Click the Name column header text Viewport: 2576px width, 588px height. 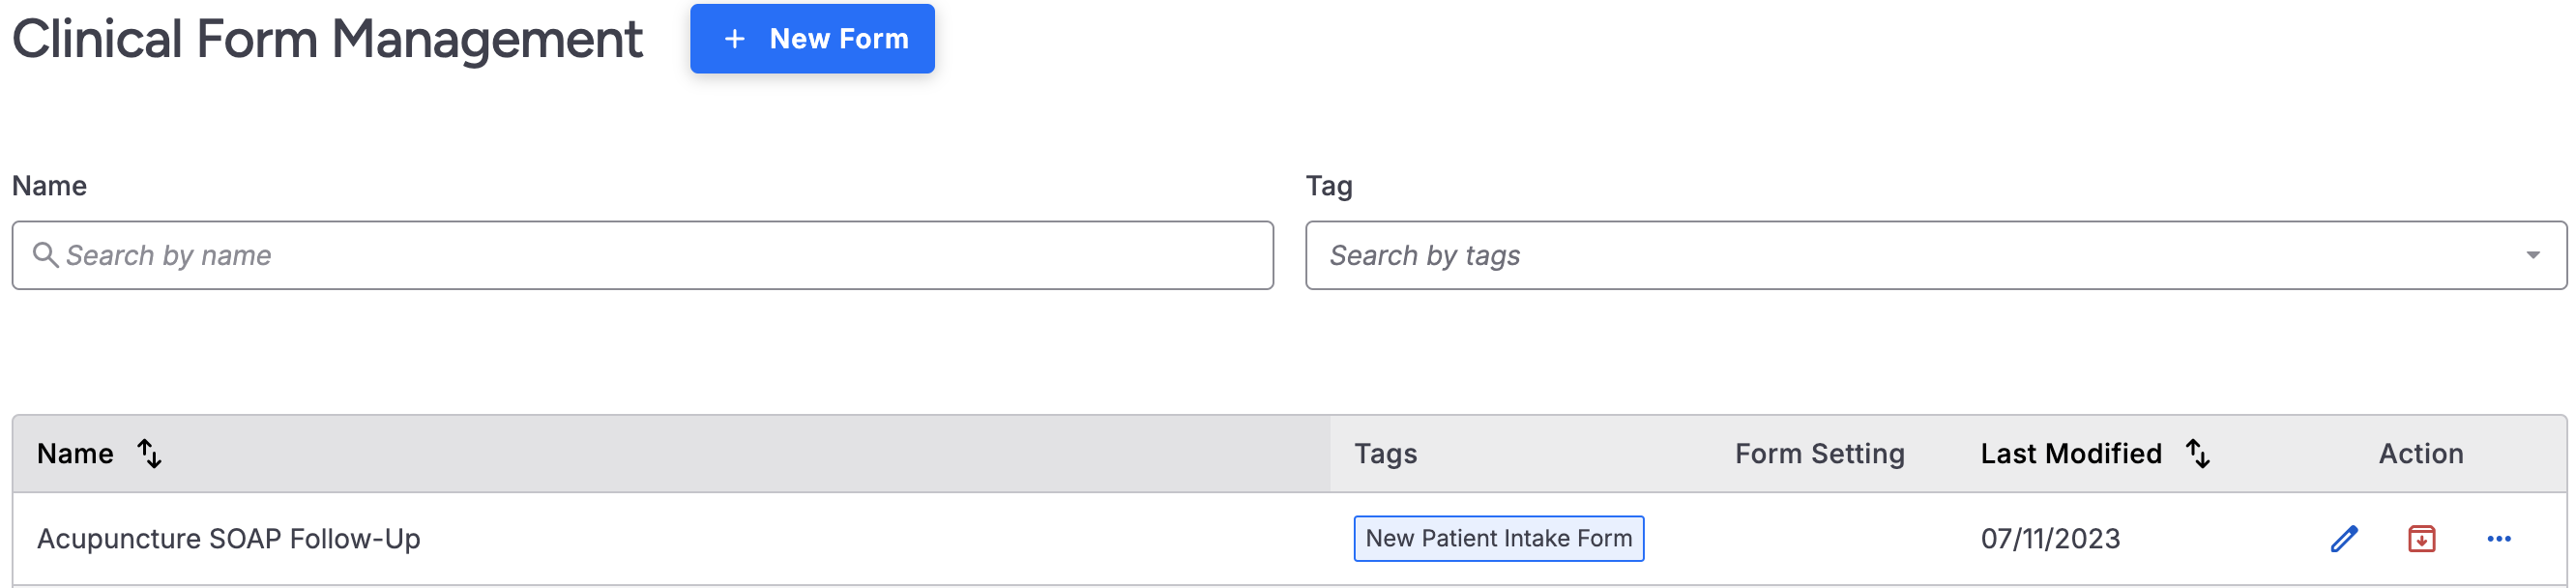(75, 454)
